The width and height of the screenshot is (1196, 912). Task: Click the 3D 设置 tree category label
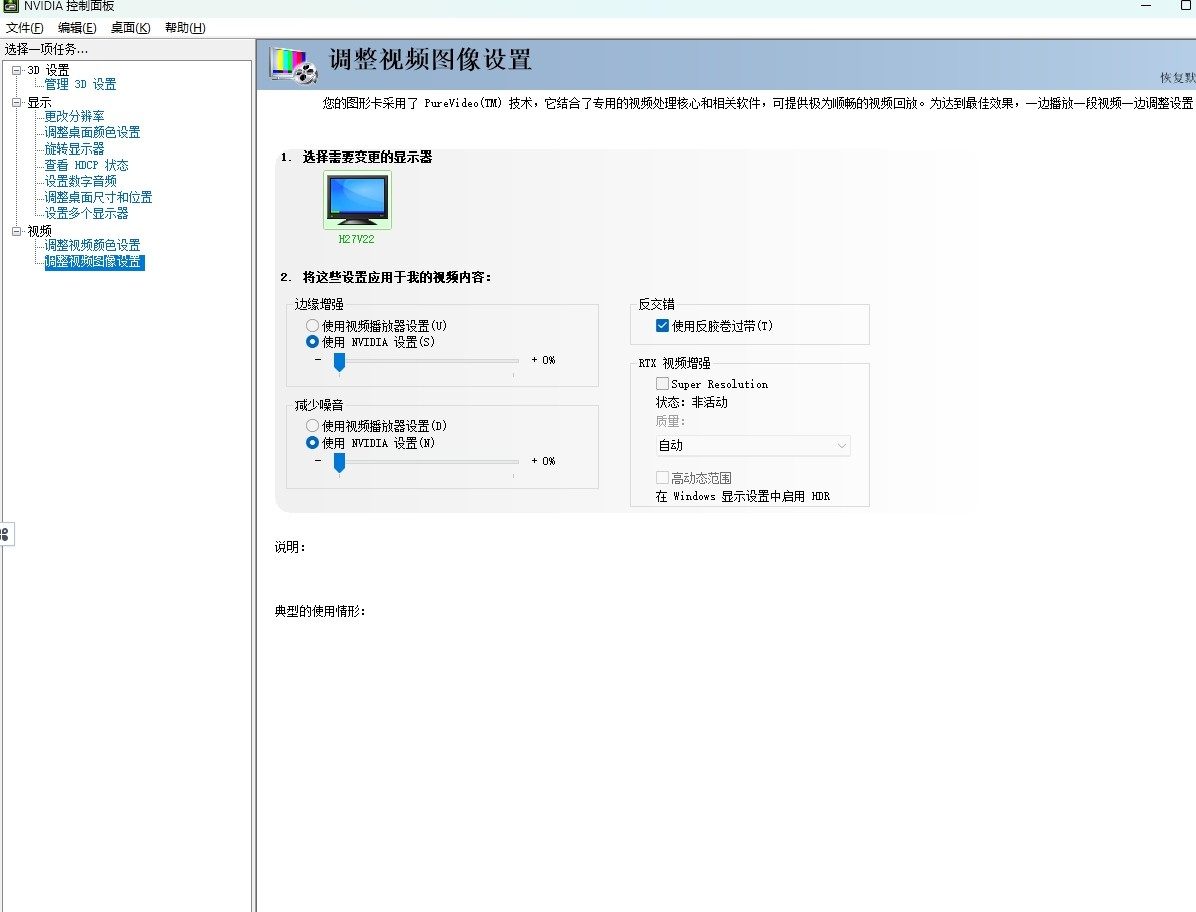48,70
